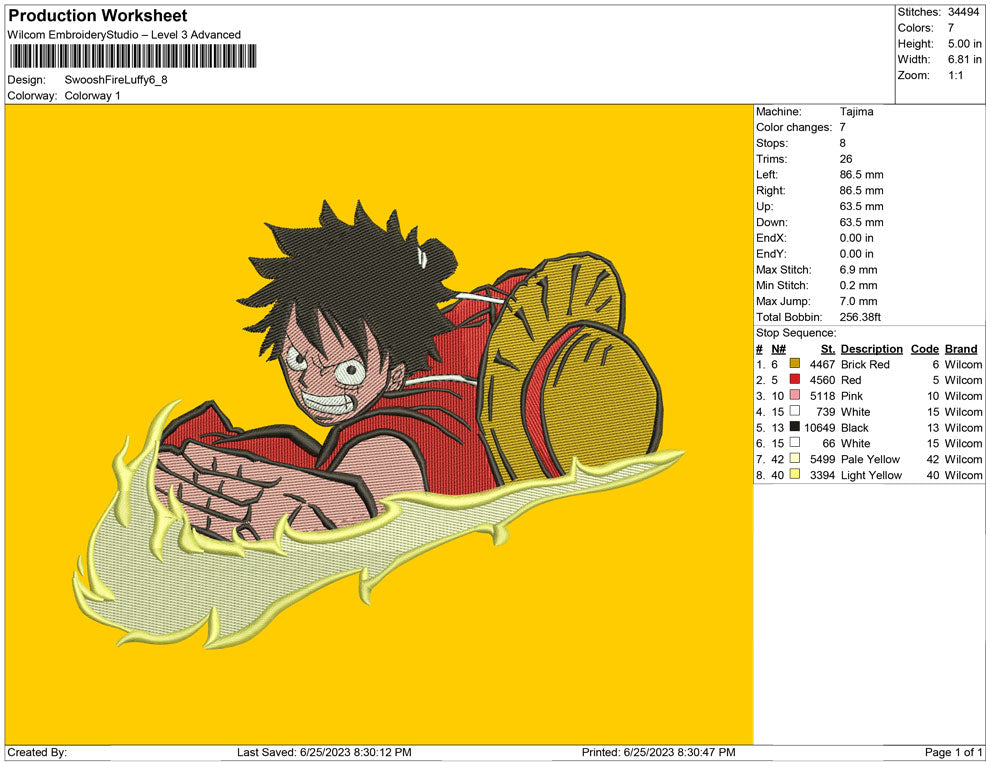Screen dimensions: 990x762
Task: Click the Min Stitch value '0.2 mm'
Action: [858, 285]
